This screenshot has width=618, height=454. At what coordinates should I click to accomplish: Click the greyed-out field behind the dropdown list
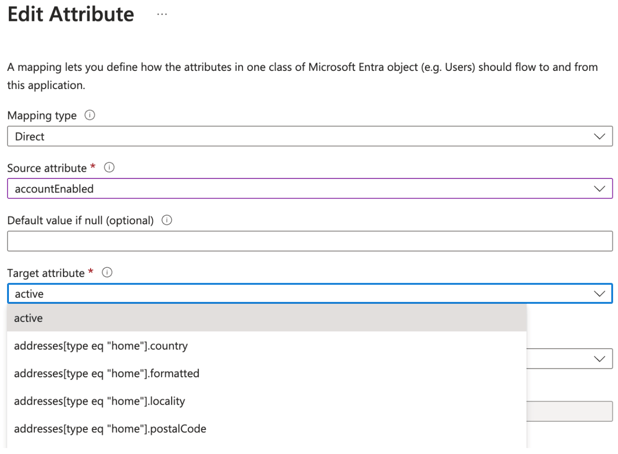click(x=570, y=411)
